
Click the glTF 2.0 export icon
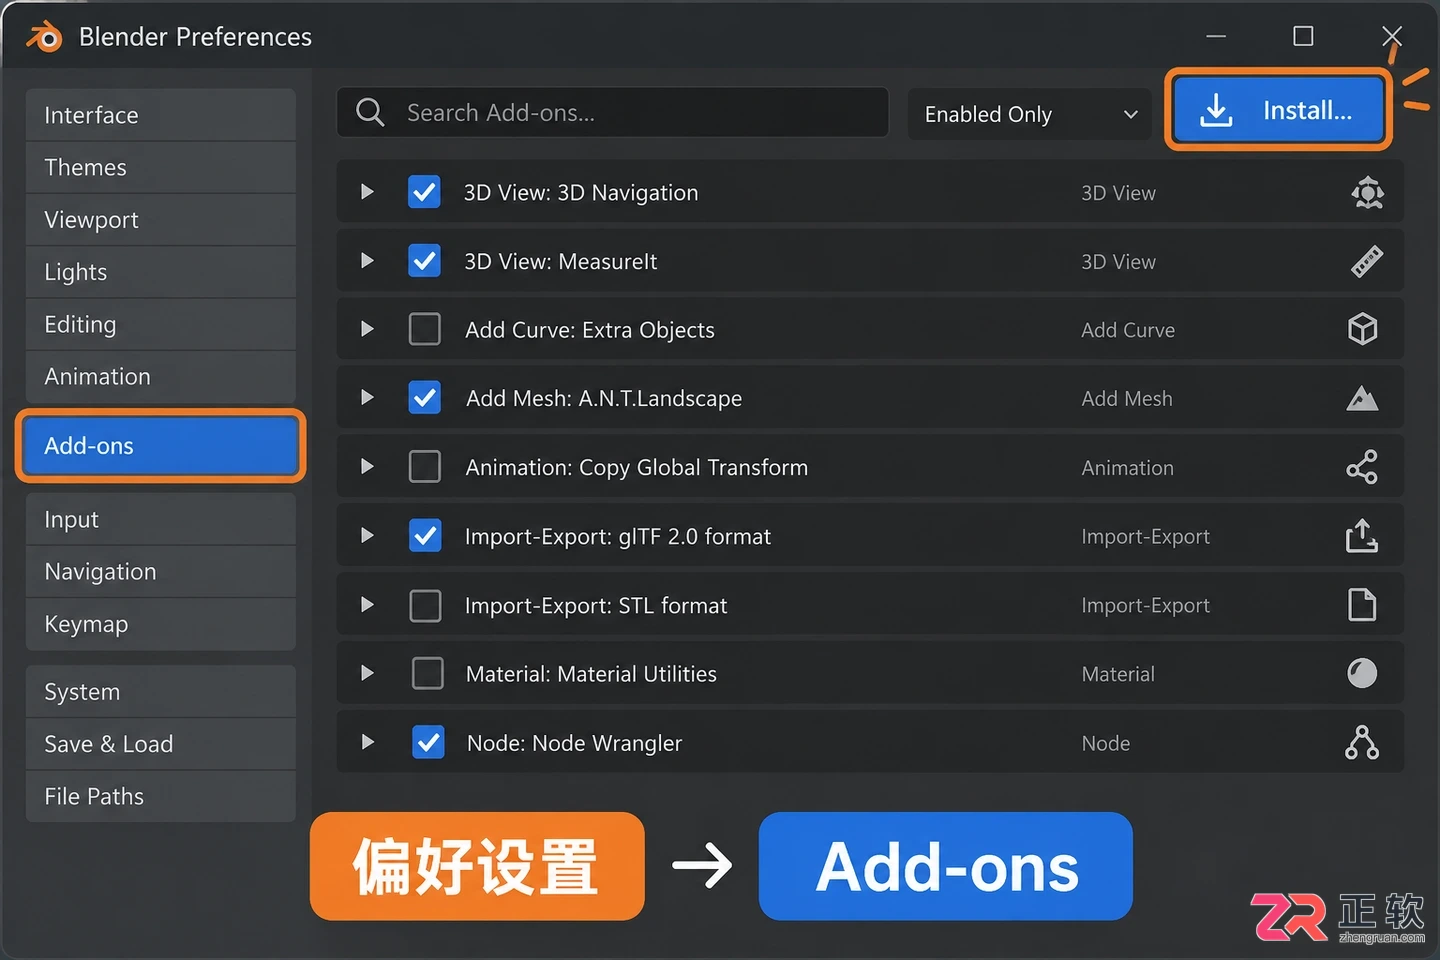(x=1362, y=536)
